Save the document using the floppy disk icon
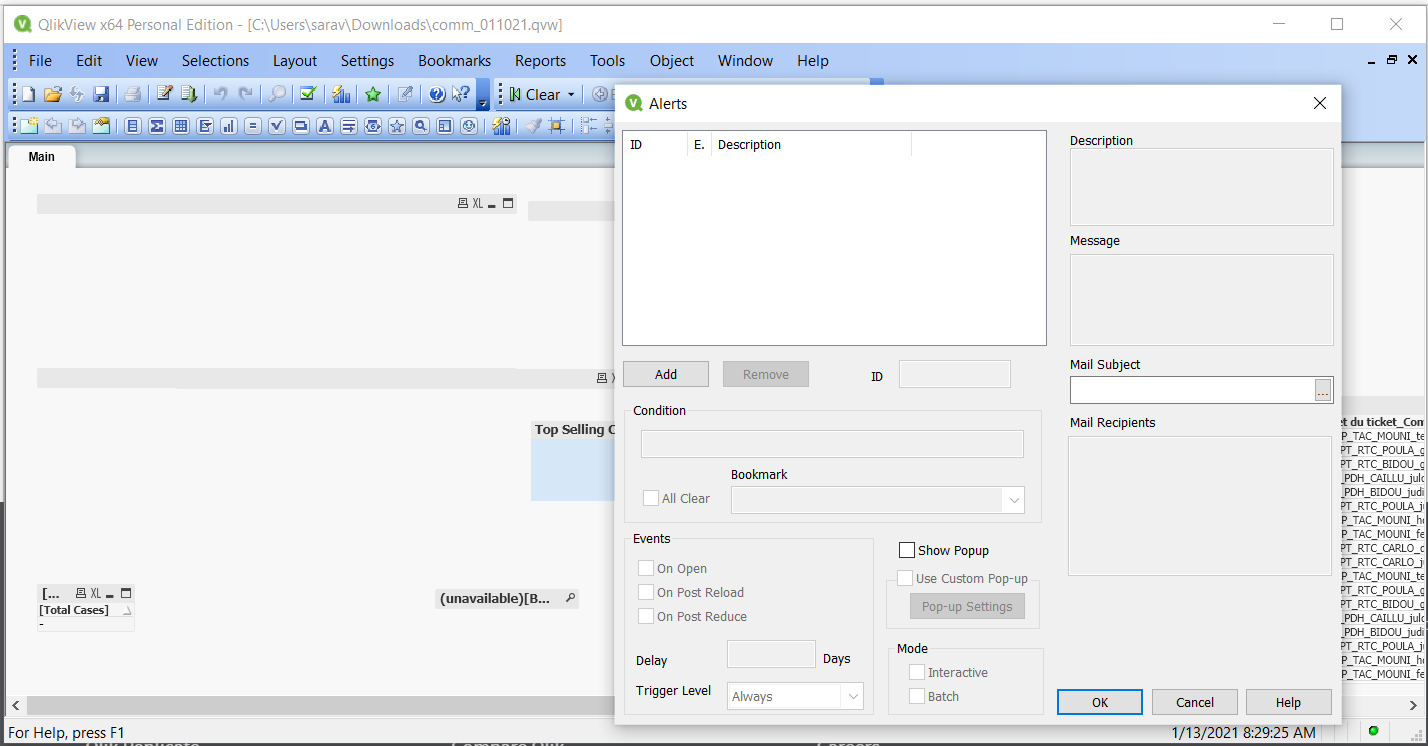 tap(101, 94)
